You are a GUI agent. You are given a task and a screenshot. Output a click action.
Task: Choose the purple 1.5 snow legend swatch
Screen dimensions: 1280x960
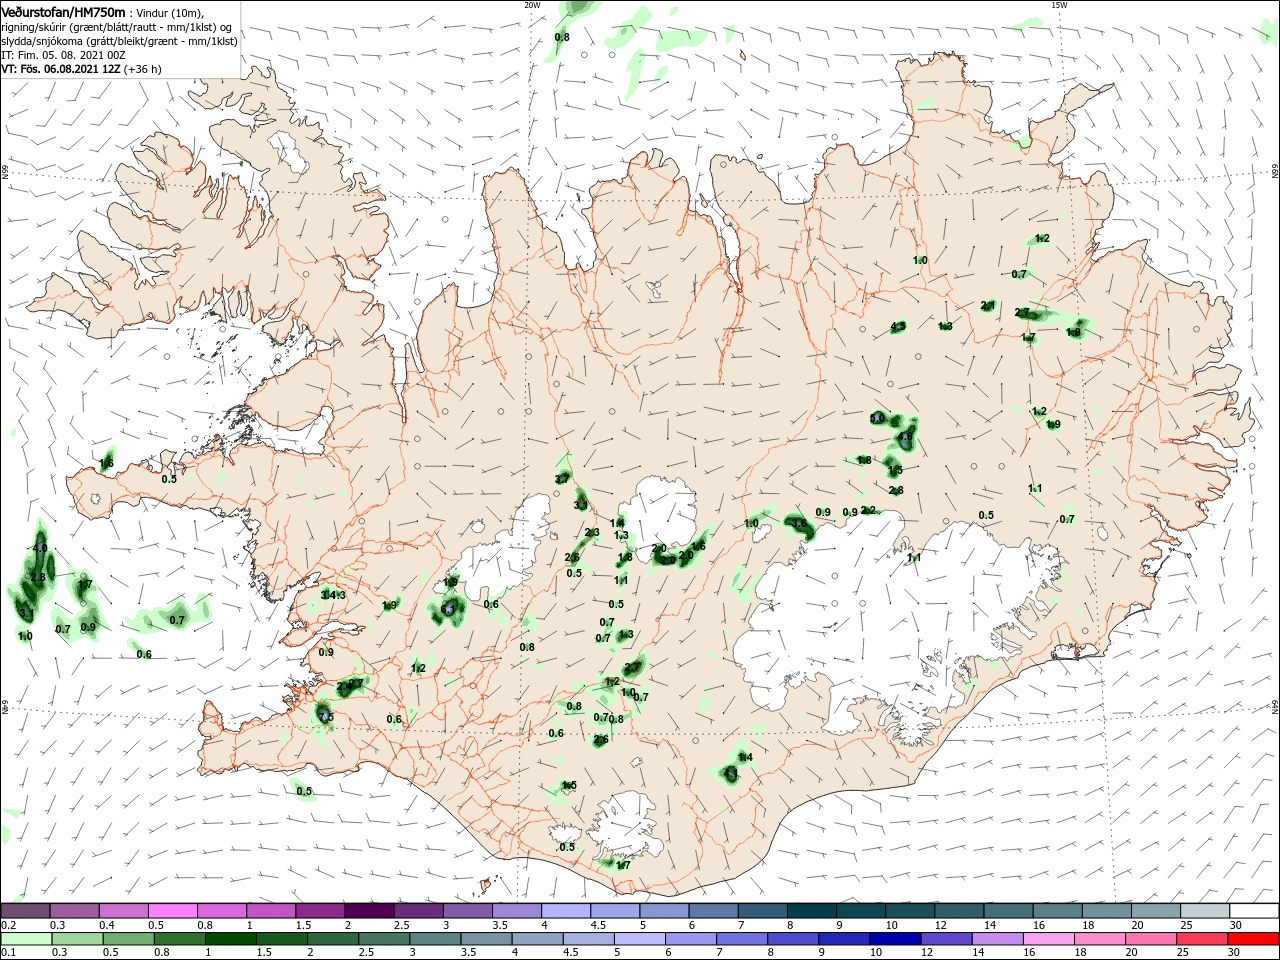[x=320, y=910]
